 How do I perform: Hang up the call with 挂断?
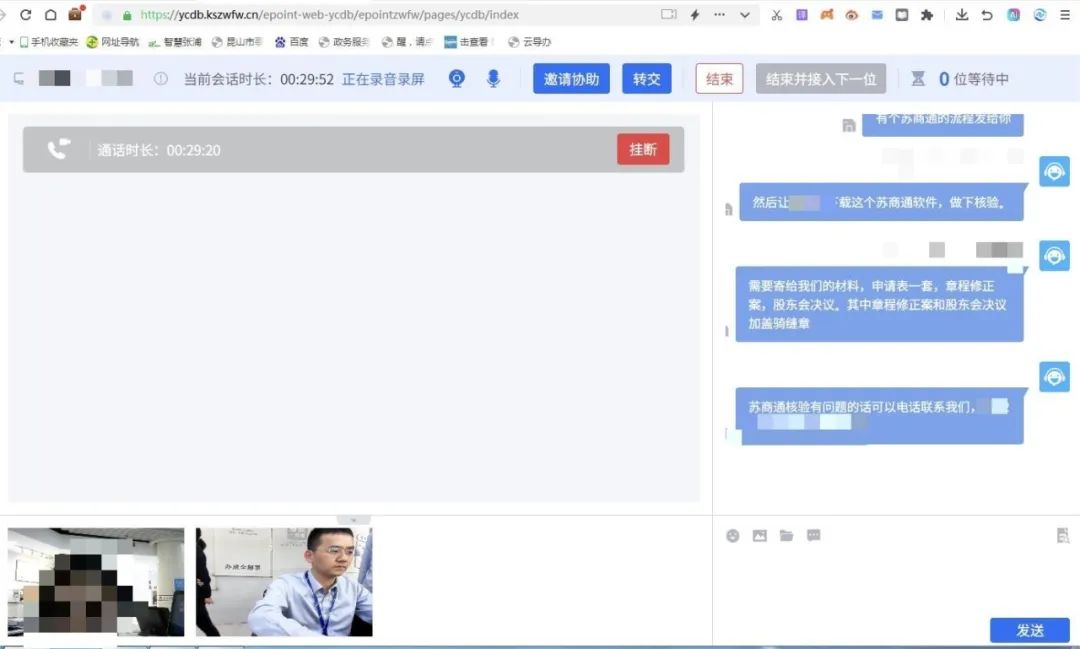point(643,149)
